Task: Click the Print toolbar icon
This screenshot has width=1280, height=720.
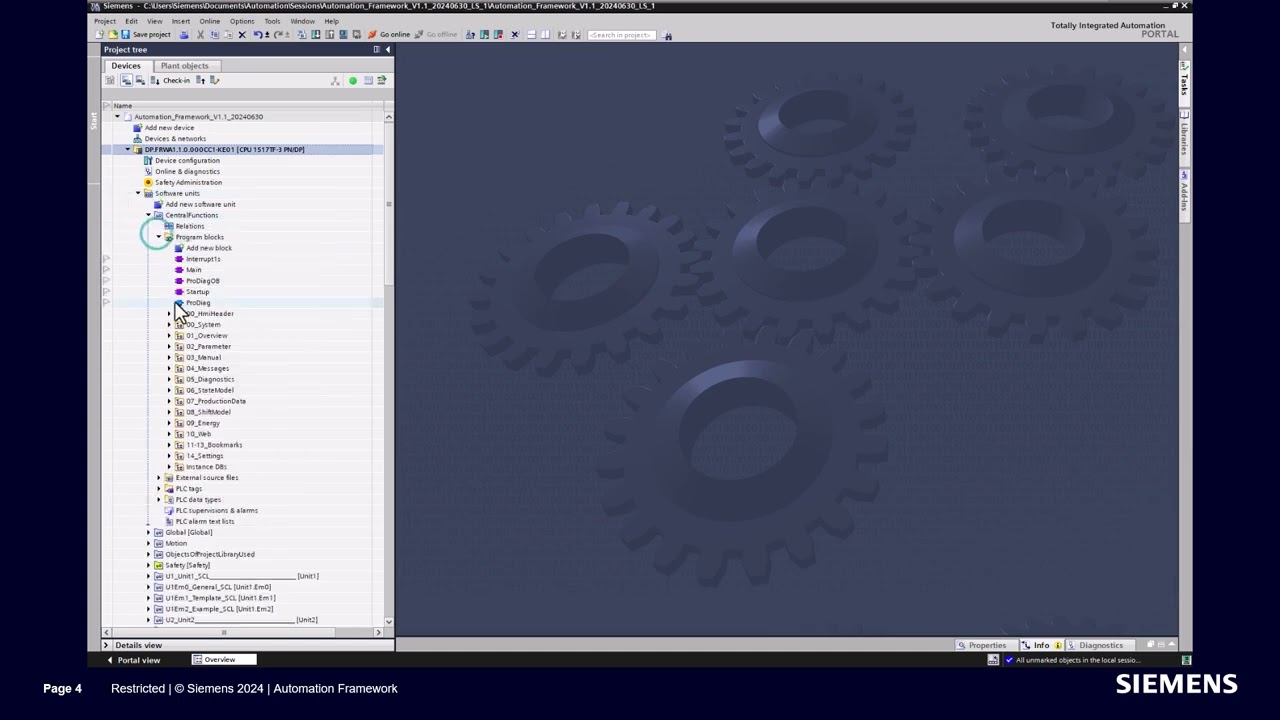Action: tap(184, 35)
